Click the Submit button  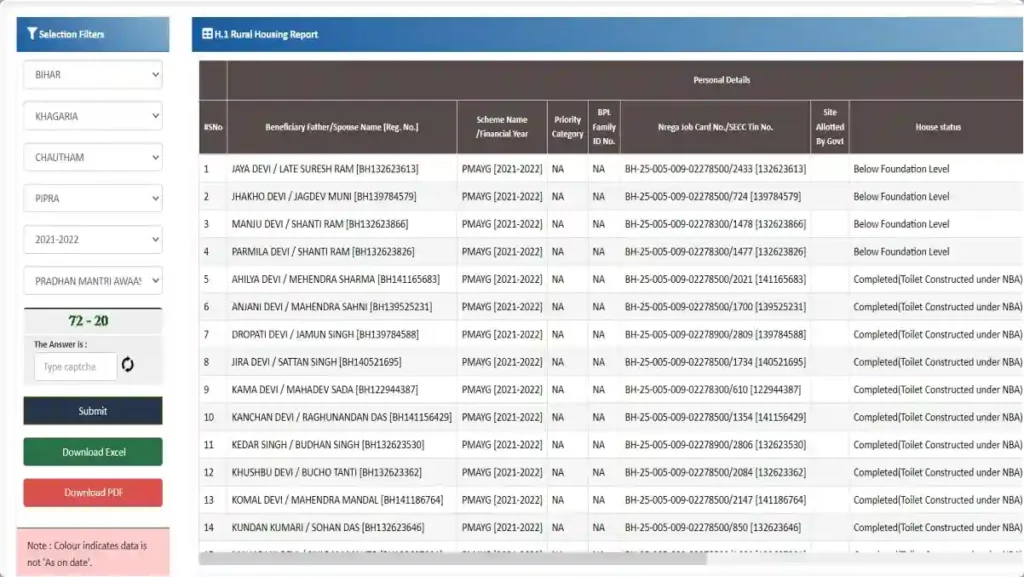93,411
